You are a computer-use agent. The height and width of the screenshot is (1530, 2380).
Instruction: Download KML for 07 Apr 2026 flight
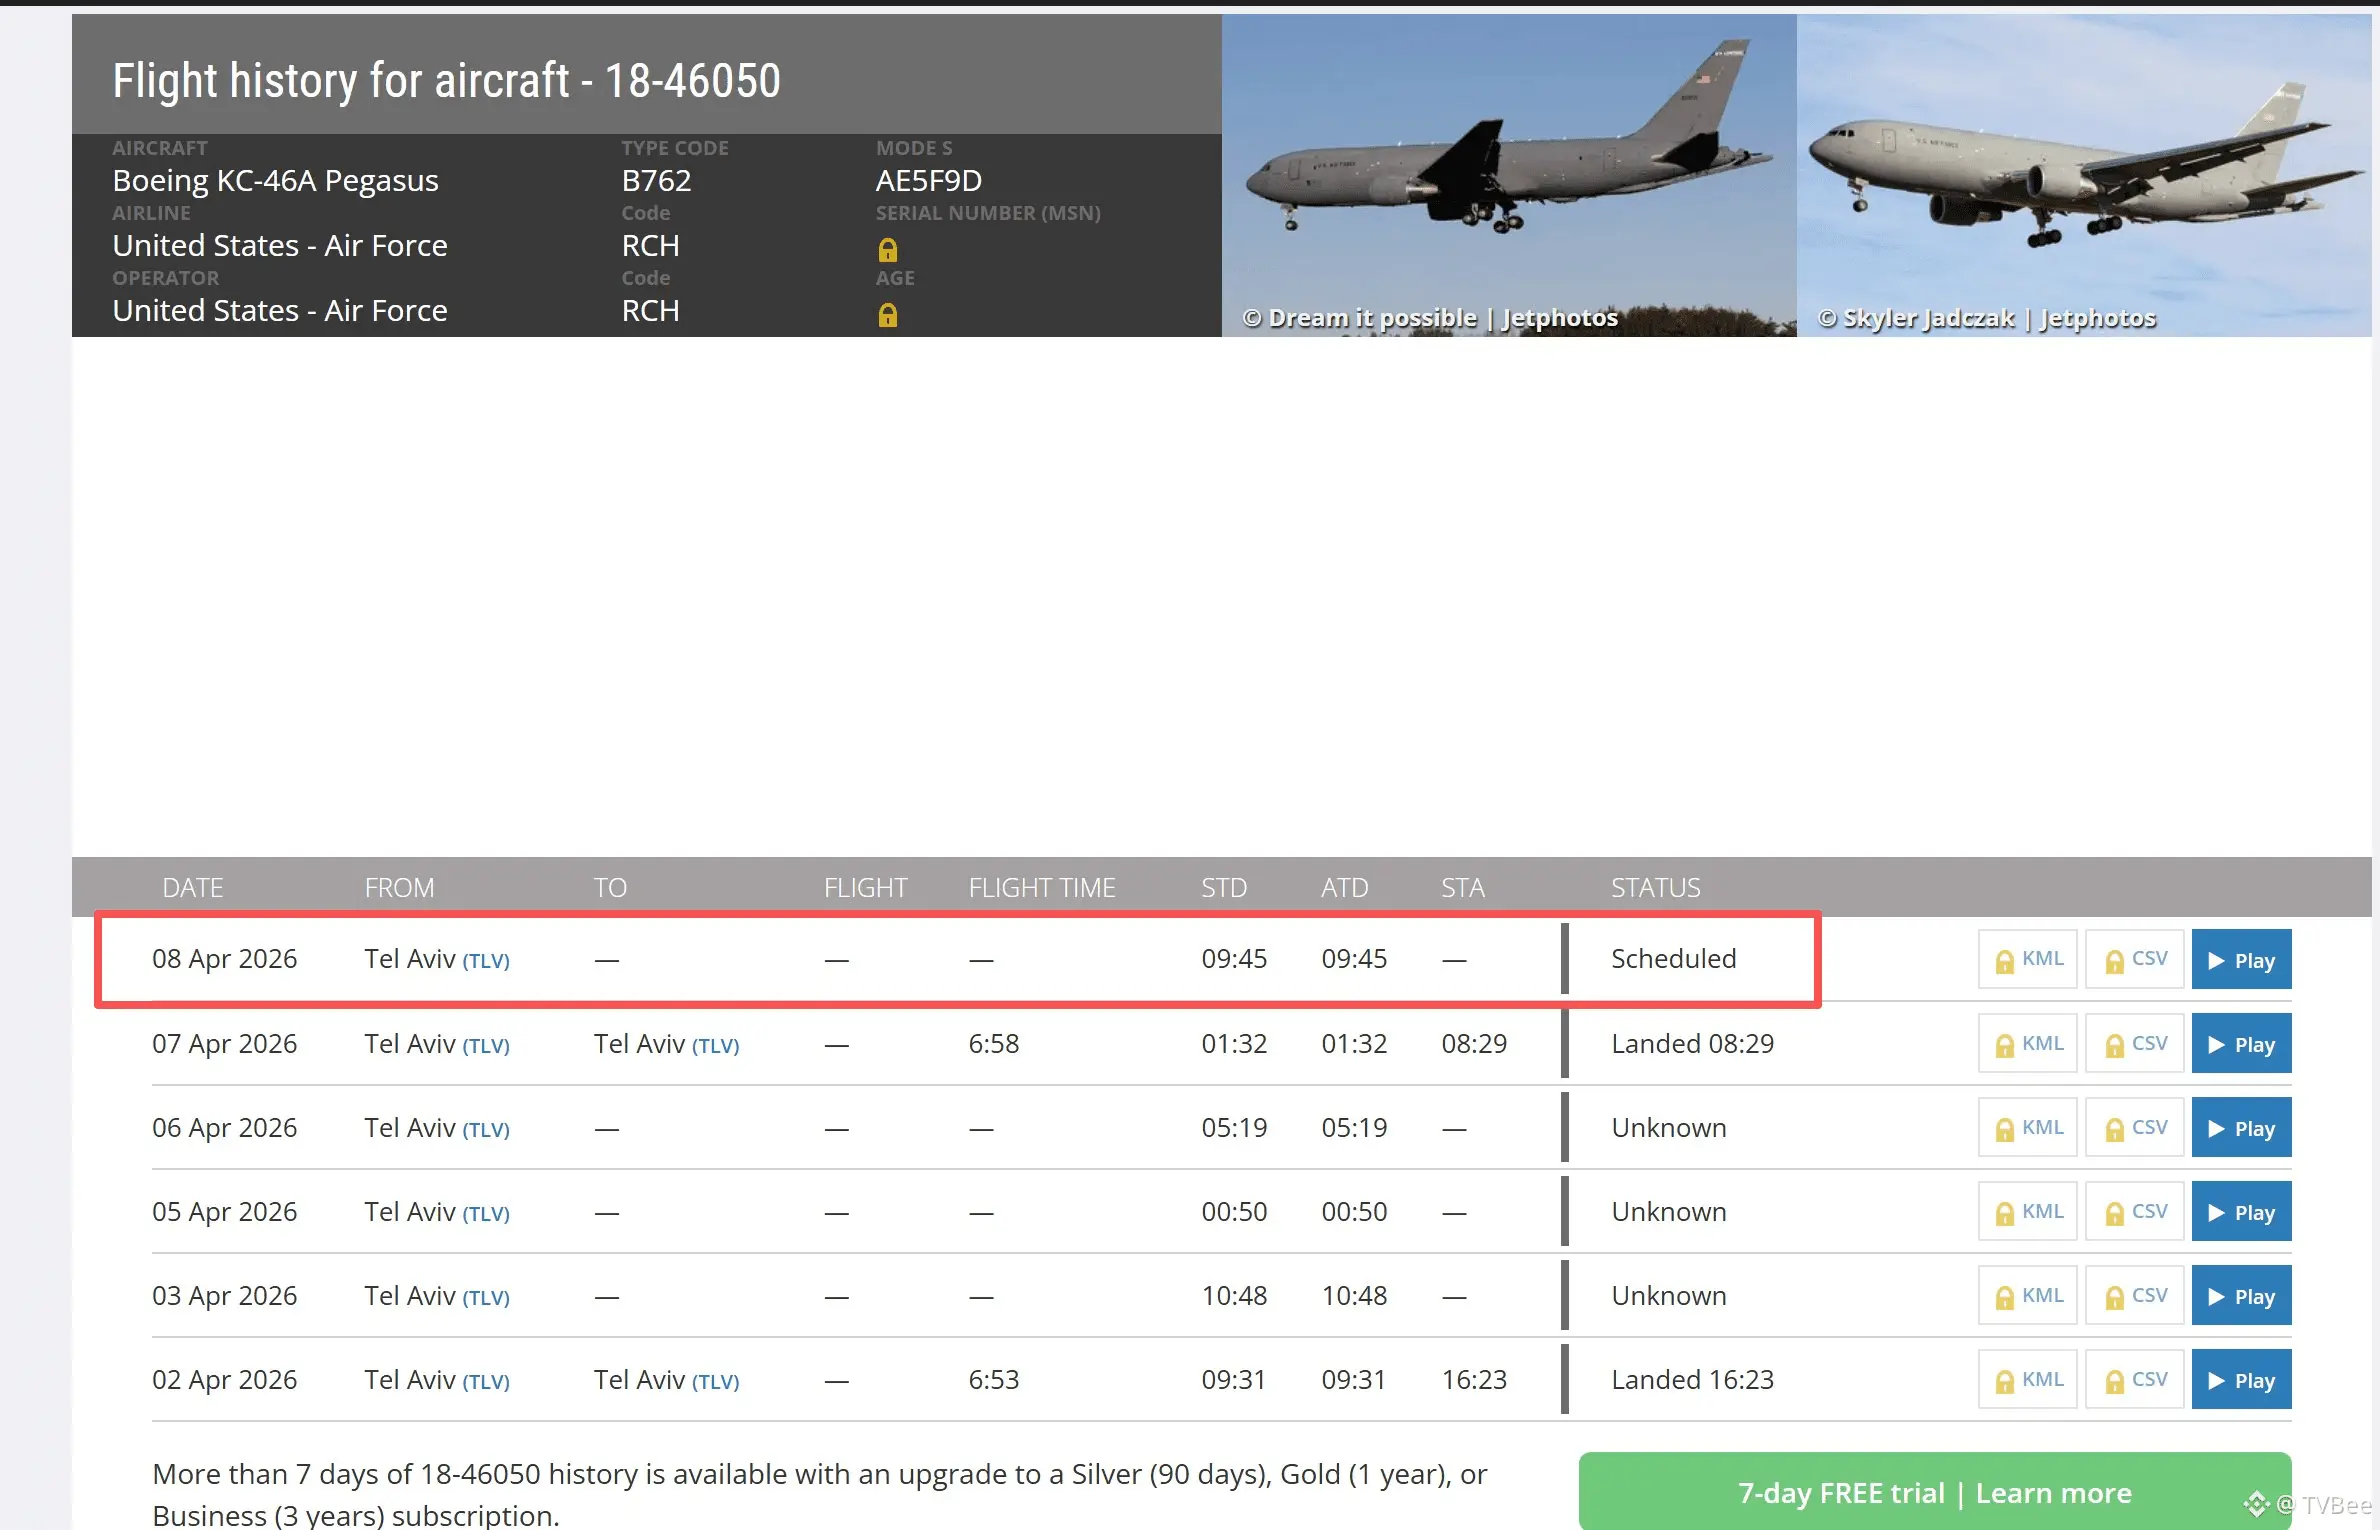click(2027, 1044)
